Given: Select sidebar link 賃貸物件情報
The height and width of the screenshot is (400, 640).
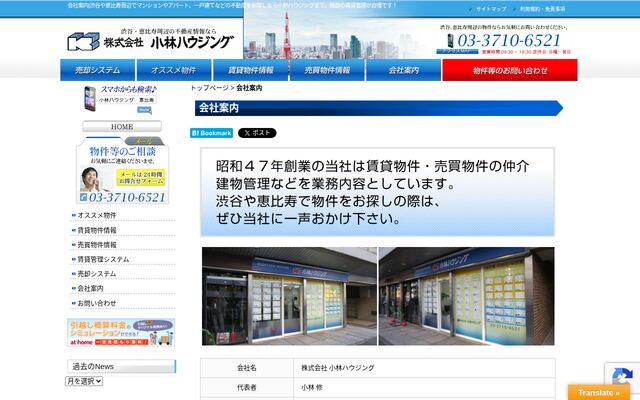Looking at the screenshot, I should (x=97, y=230).
